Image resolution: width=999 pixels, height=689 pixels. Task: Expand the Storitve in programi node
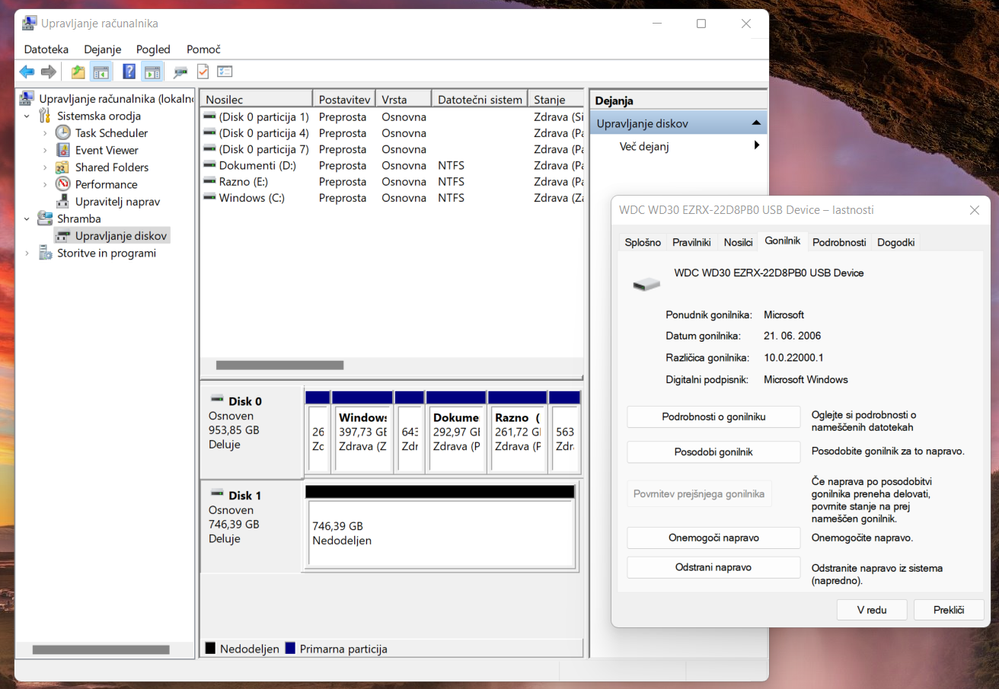click(27, 253)
